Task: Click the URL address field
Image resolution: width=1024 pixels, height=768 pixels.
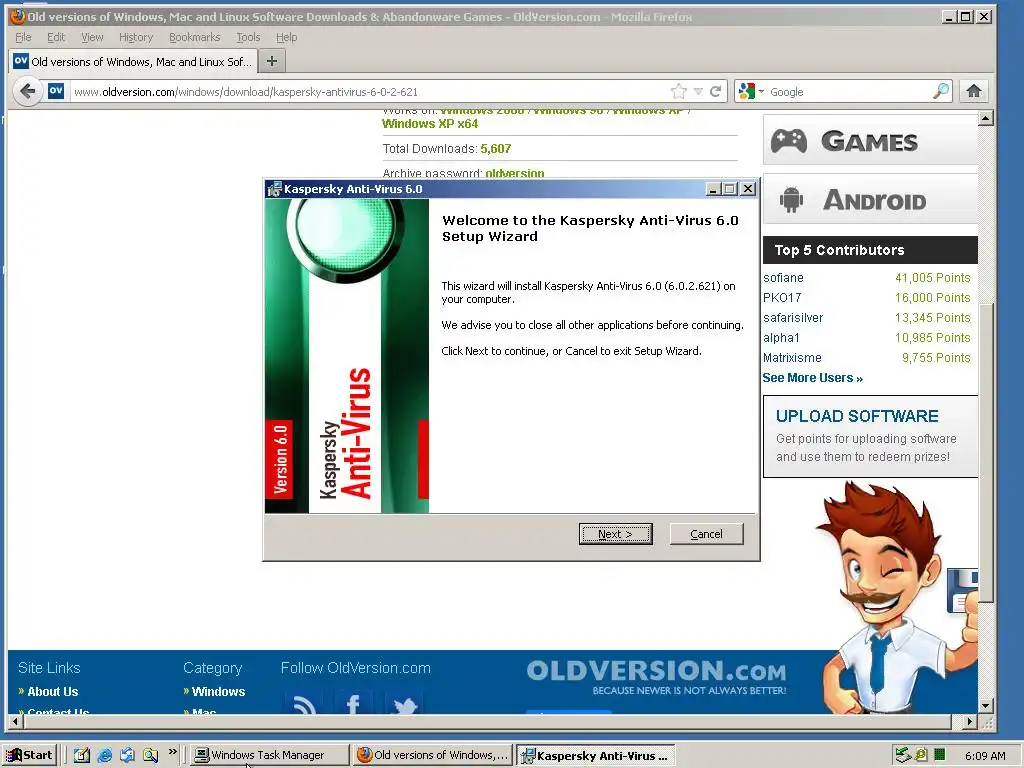Action: 369,91
